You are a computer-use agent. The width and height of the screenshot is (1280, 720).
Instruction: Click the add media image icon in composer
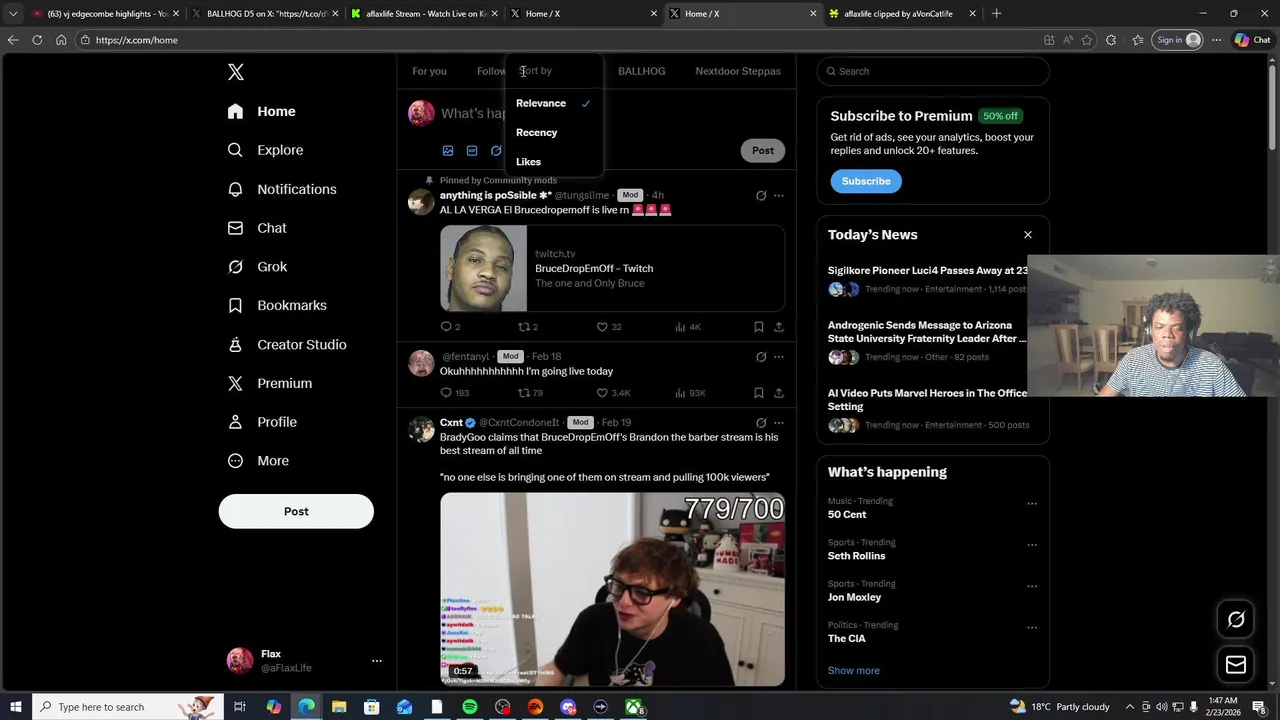[448, 151]
